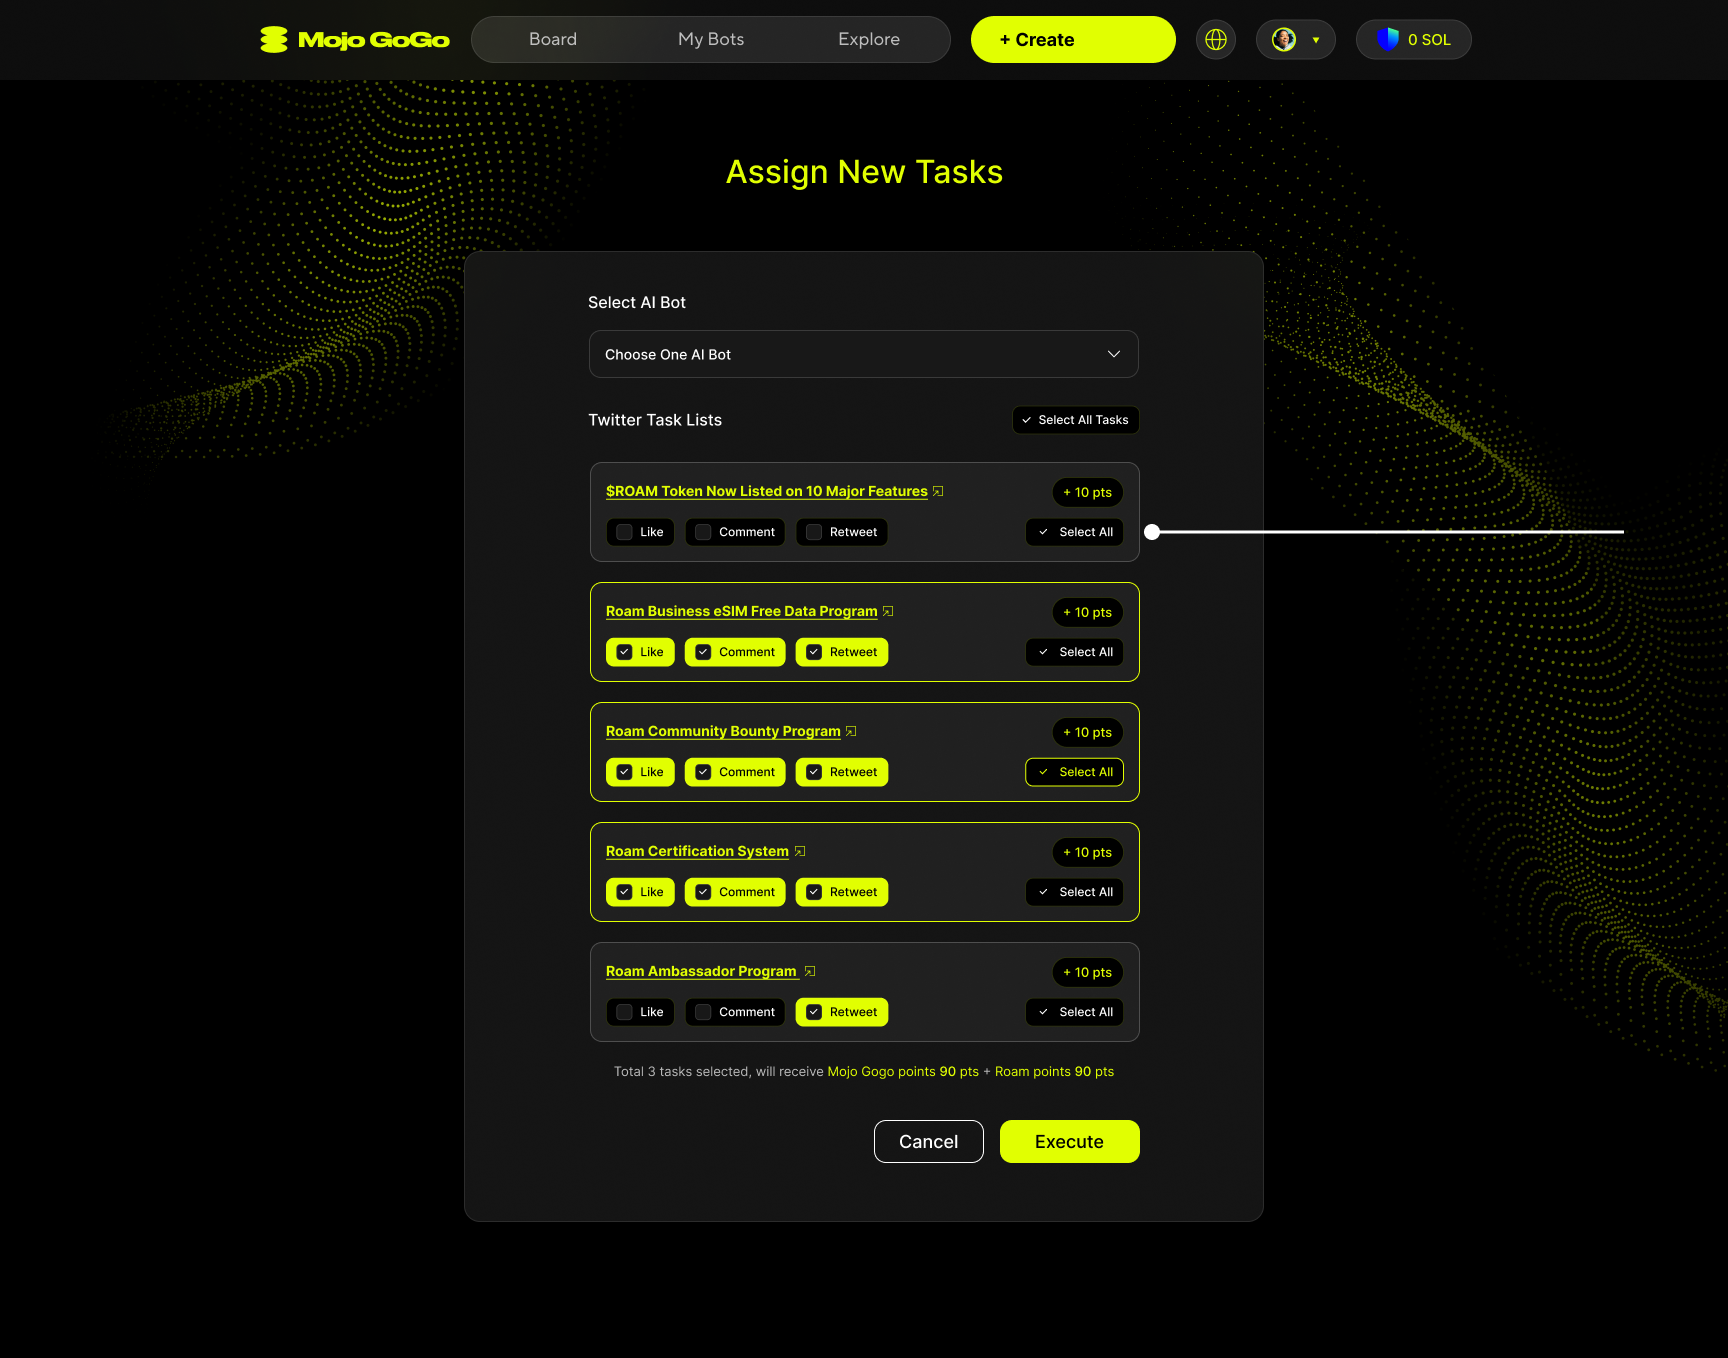The image size is (1728, 1358).
Task: Enable Like for $ROAM Token task
Action: click(x=625, y=532)
